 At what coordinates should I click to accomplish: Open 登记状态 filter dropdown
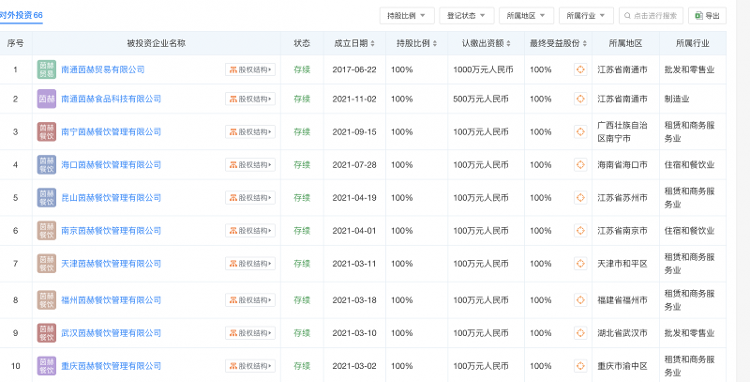click(x=466, y=16)
